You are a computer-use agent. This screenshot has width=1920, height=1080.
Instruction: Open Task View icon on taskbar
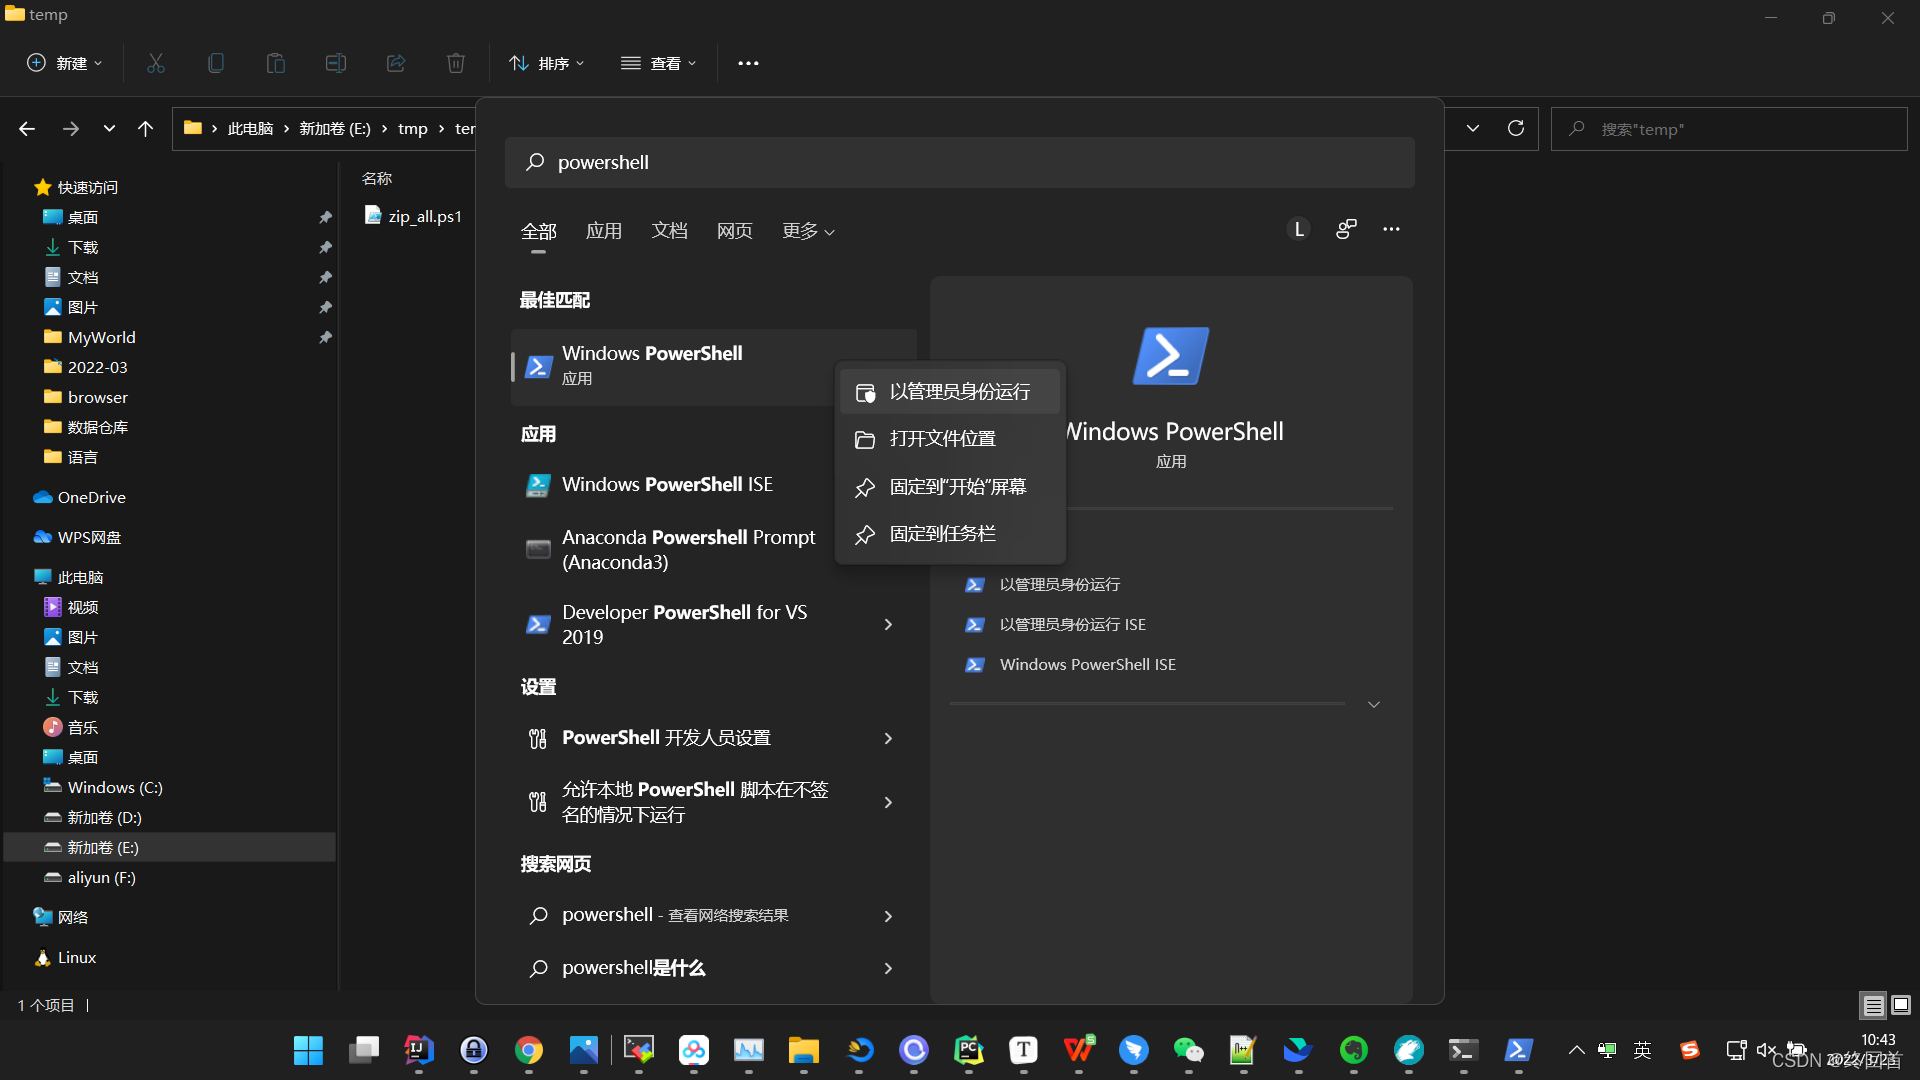click(364, 1050)
